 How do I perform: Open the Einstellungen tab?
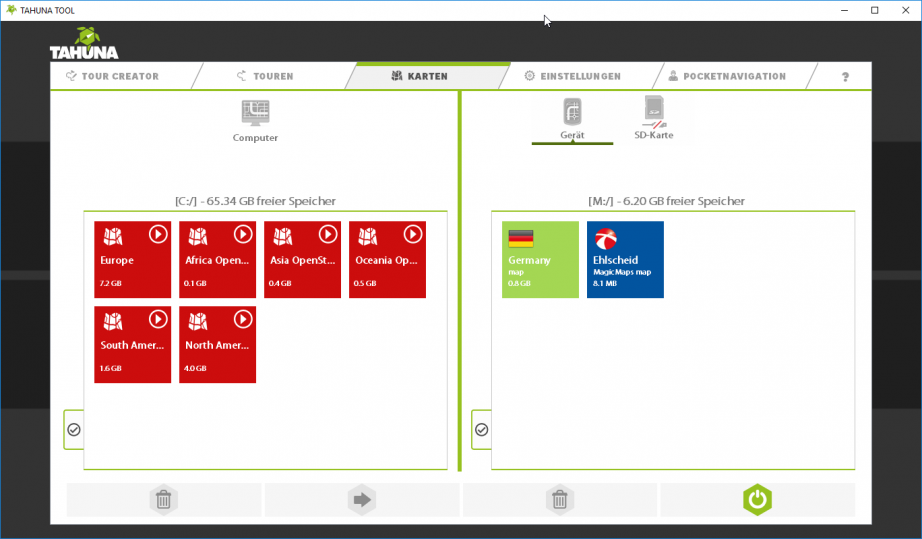[580, 76]
